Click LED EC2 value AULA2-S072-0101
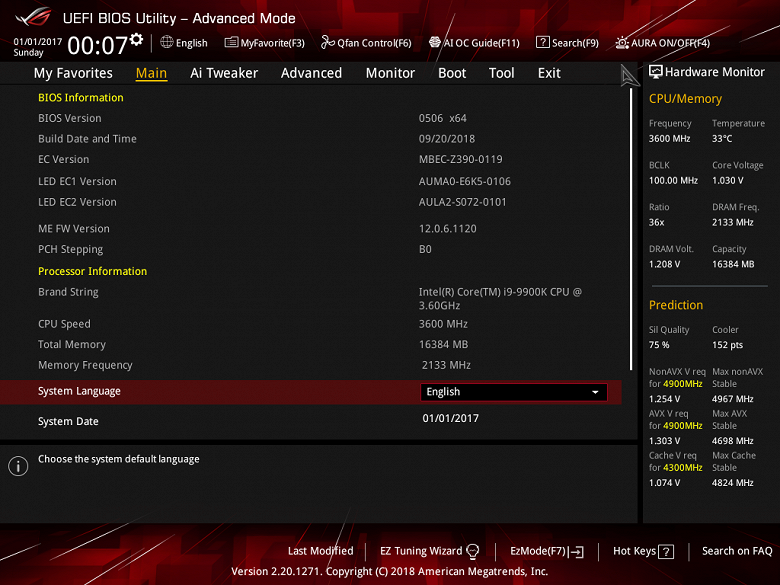The height and width of the screenshot is (585, 780). [463, 202]
